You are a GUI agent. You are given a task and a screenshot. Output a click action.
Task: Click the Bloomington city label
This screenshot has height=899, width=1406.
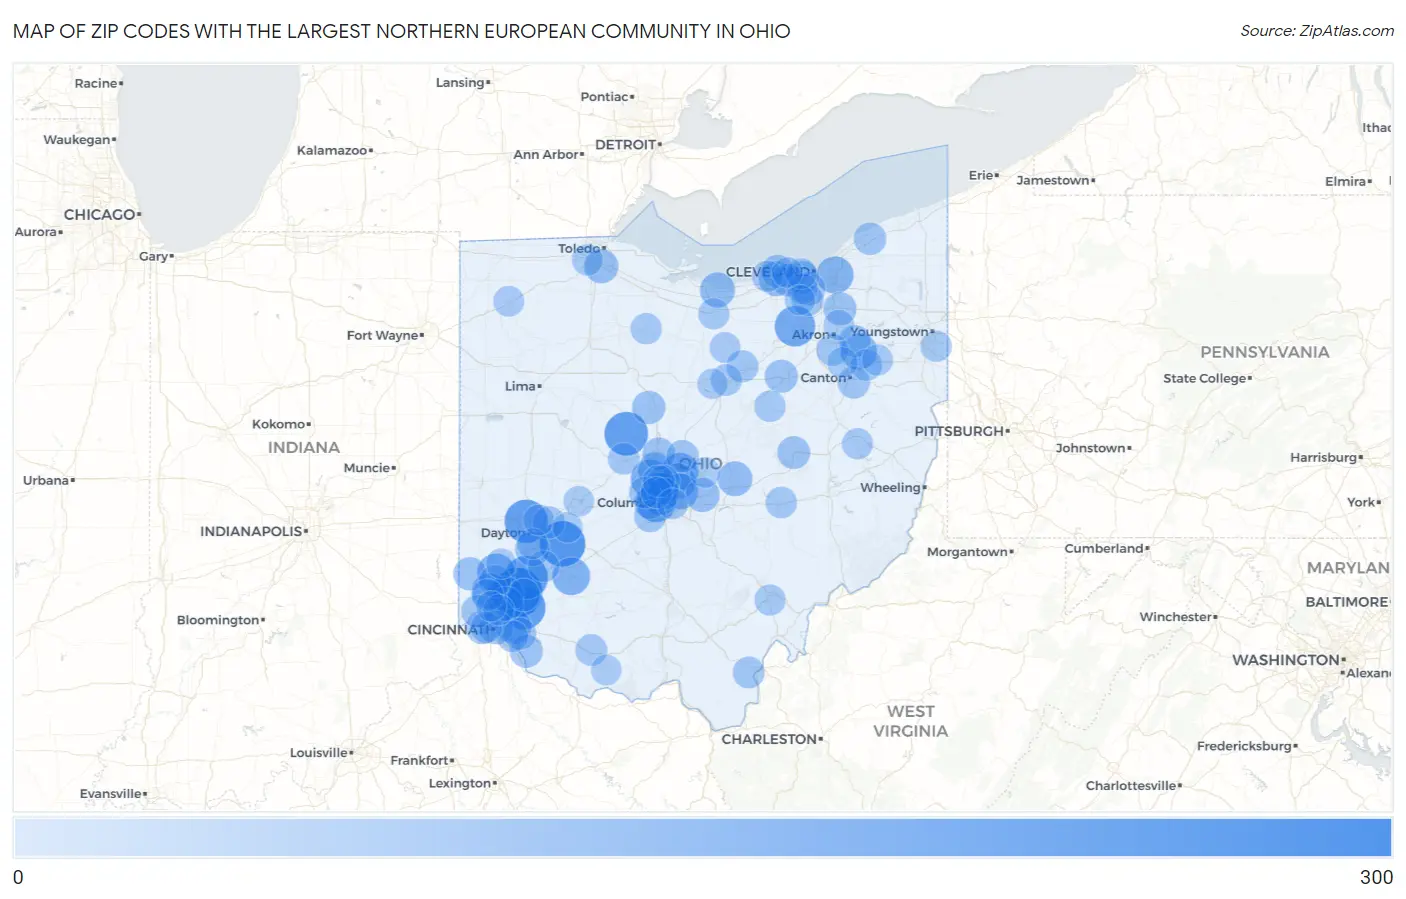point(218,621)
